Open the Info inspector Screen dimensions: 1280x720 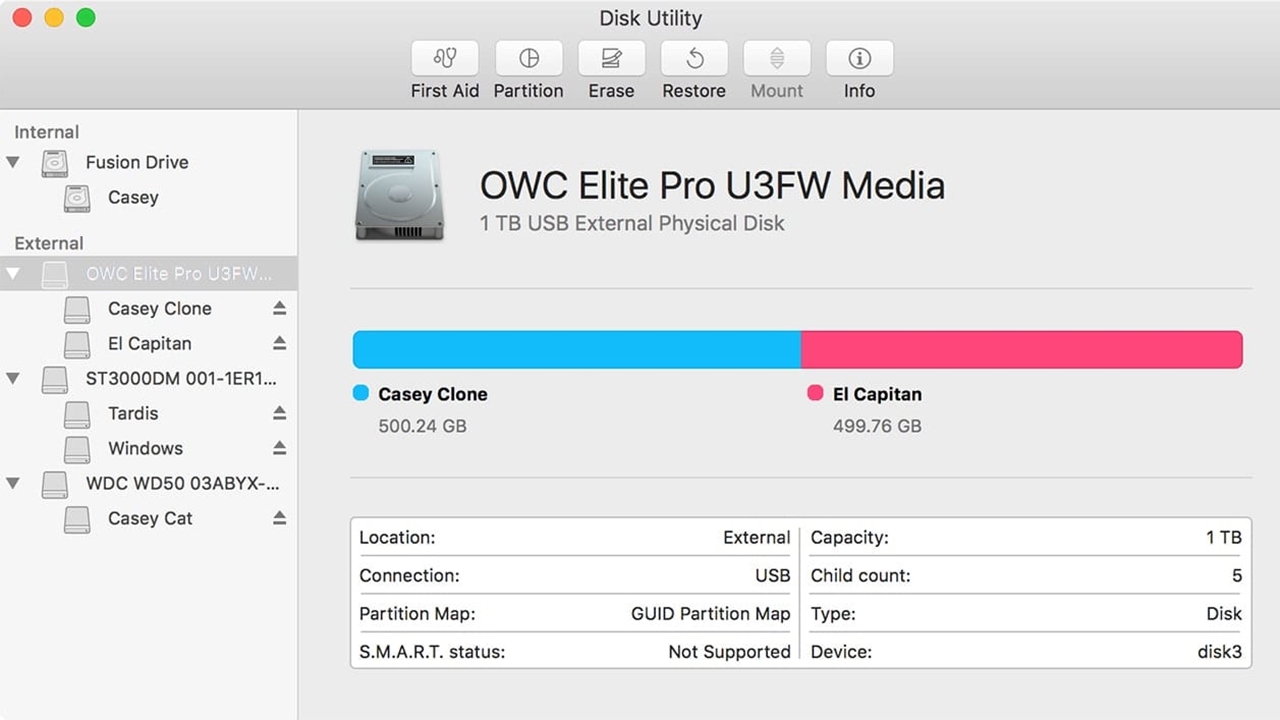[x=859, y=59]
